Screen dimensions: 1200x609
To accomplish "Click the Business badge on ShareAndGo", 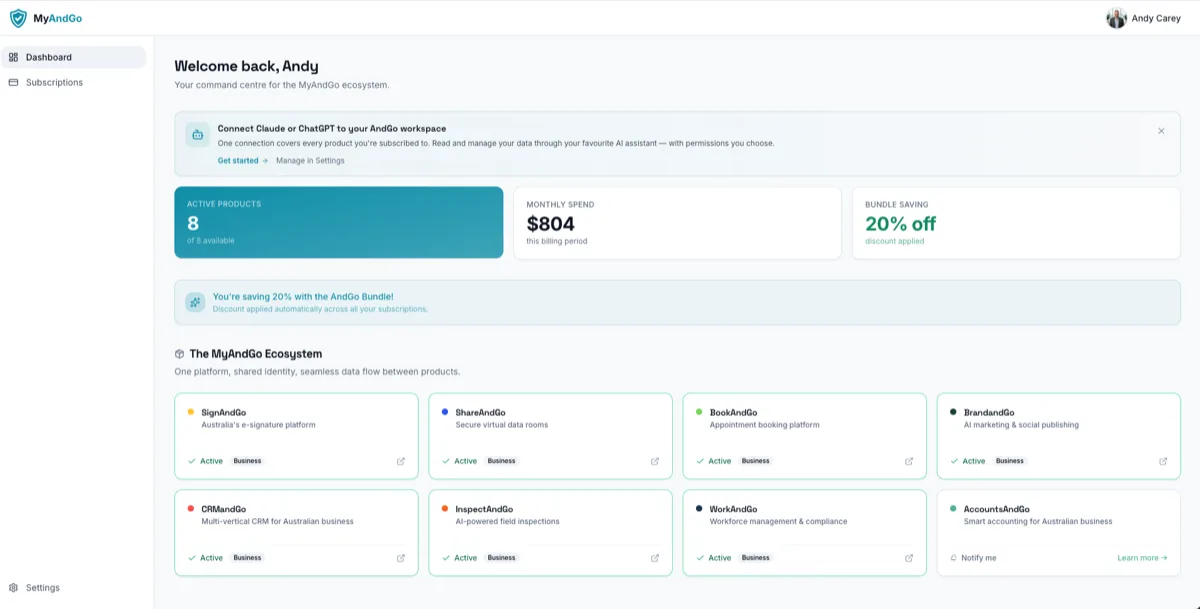I will pyautogui.click(x=501, y=461).
